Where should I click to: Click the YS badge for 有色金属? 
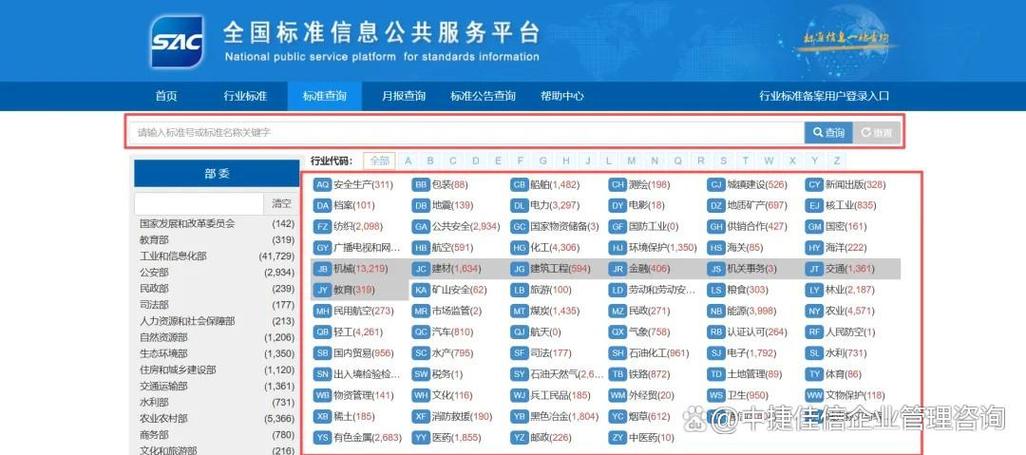[x=322, y=437]
